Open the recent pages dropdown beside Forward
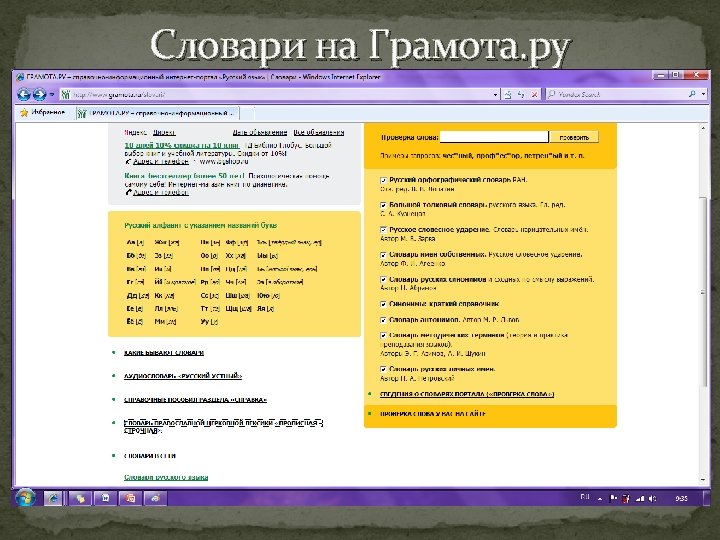Image resolution: width=720 pixels, height=540 pixels. coord(52,95)
